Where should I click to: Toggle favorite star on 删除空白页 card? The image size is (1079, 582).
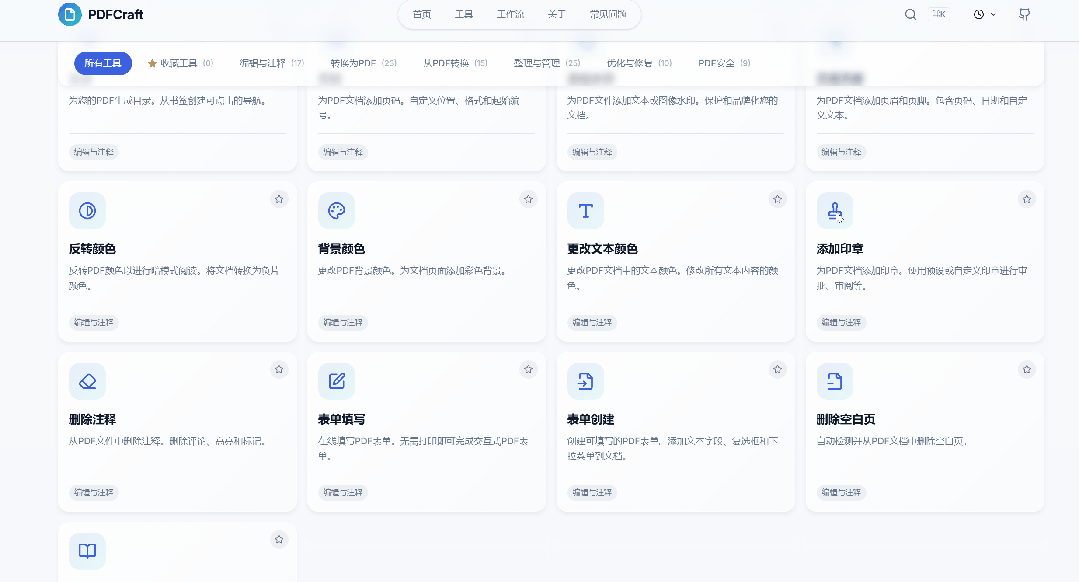[x=1027, y=369]
